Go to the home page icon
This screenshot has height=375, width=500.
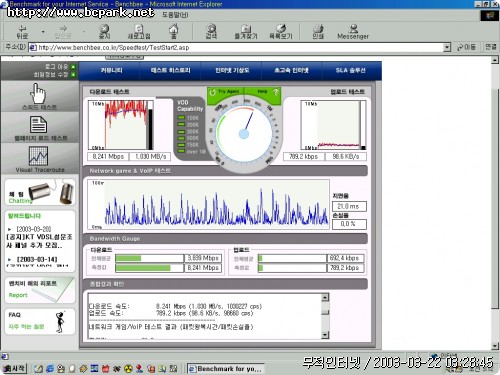173,32
